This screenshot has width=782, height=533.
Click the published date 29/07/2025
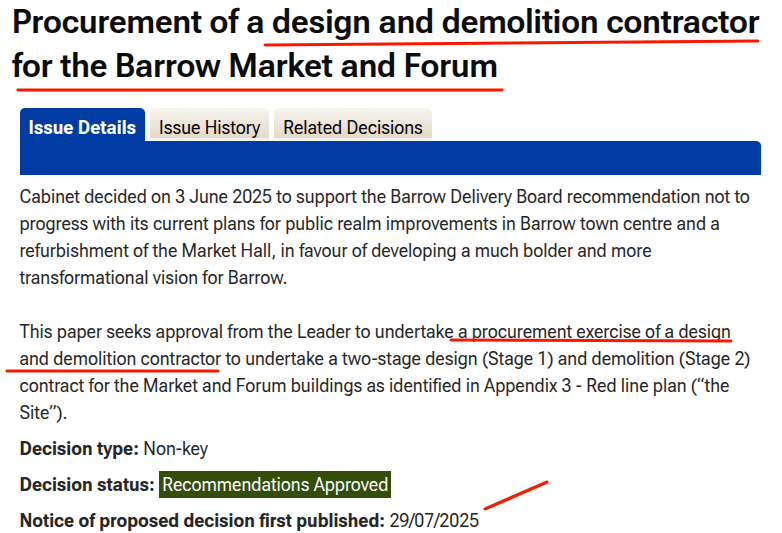434,521
